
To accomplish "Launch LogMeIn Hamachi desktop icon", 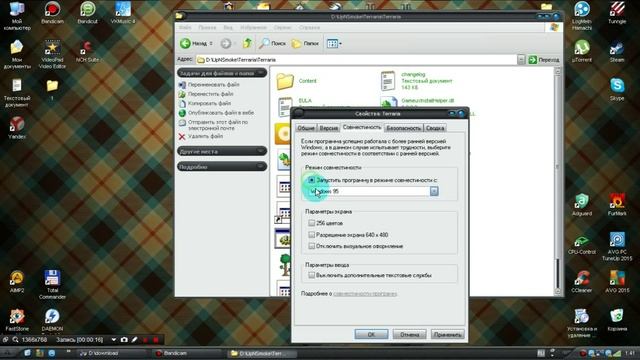I will [x=582, y=16].
